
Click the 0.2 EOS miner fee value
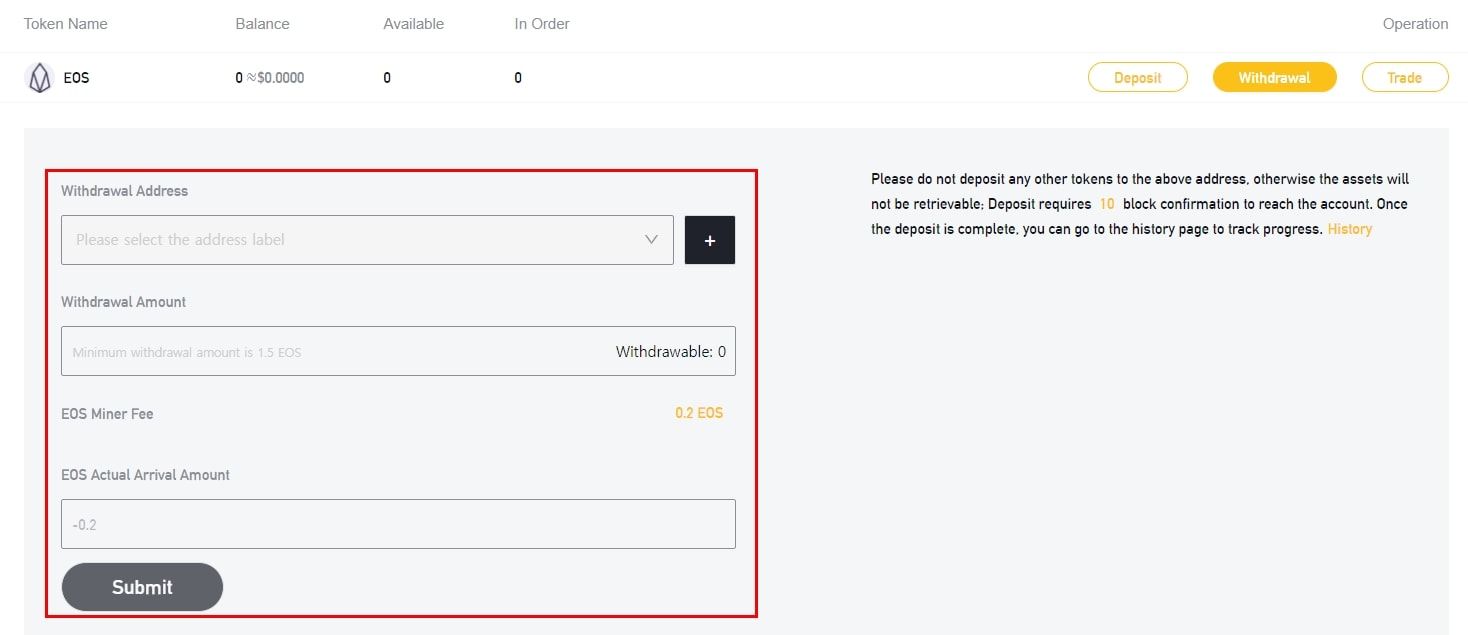pyautogui.click(x=699, y=413)
